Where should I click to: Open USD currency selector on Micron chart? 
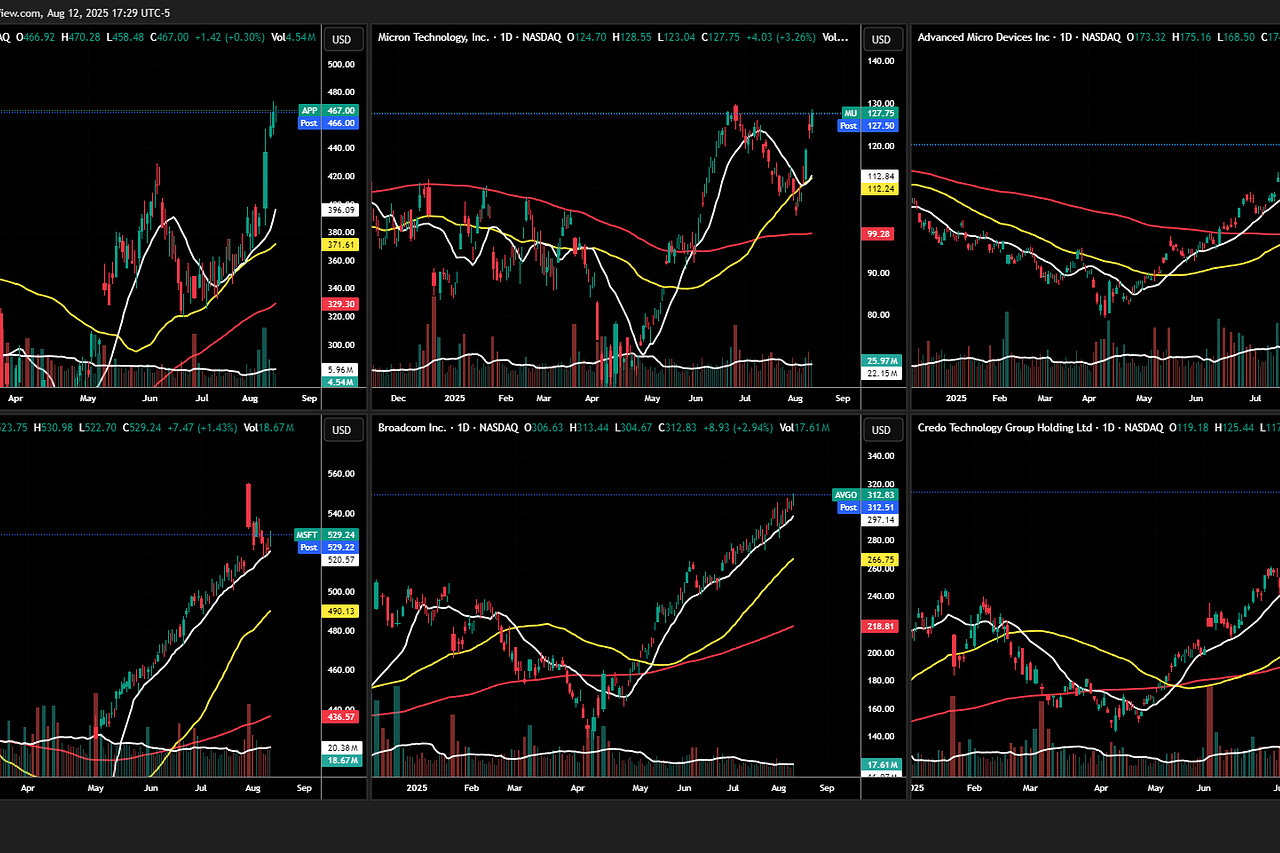881,39
